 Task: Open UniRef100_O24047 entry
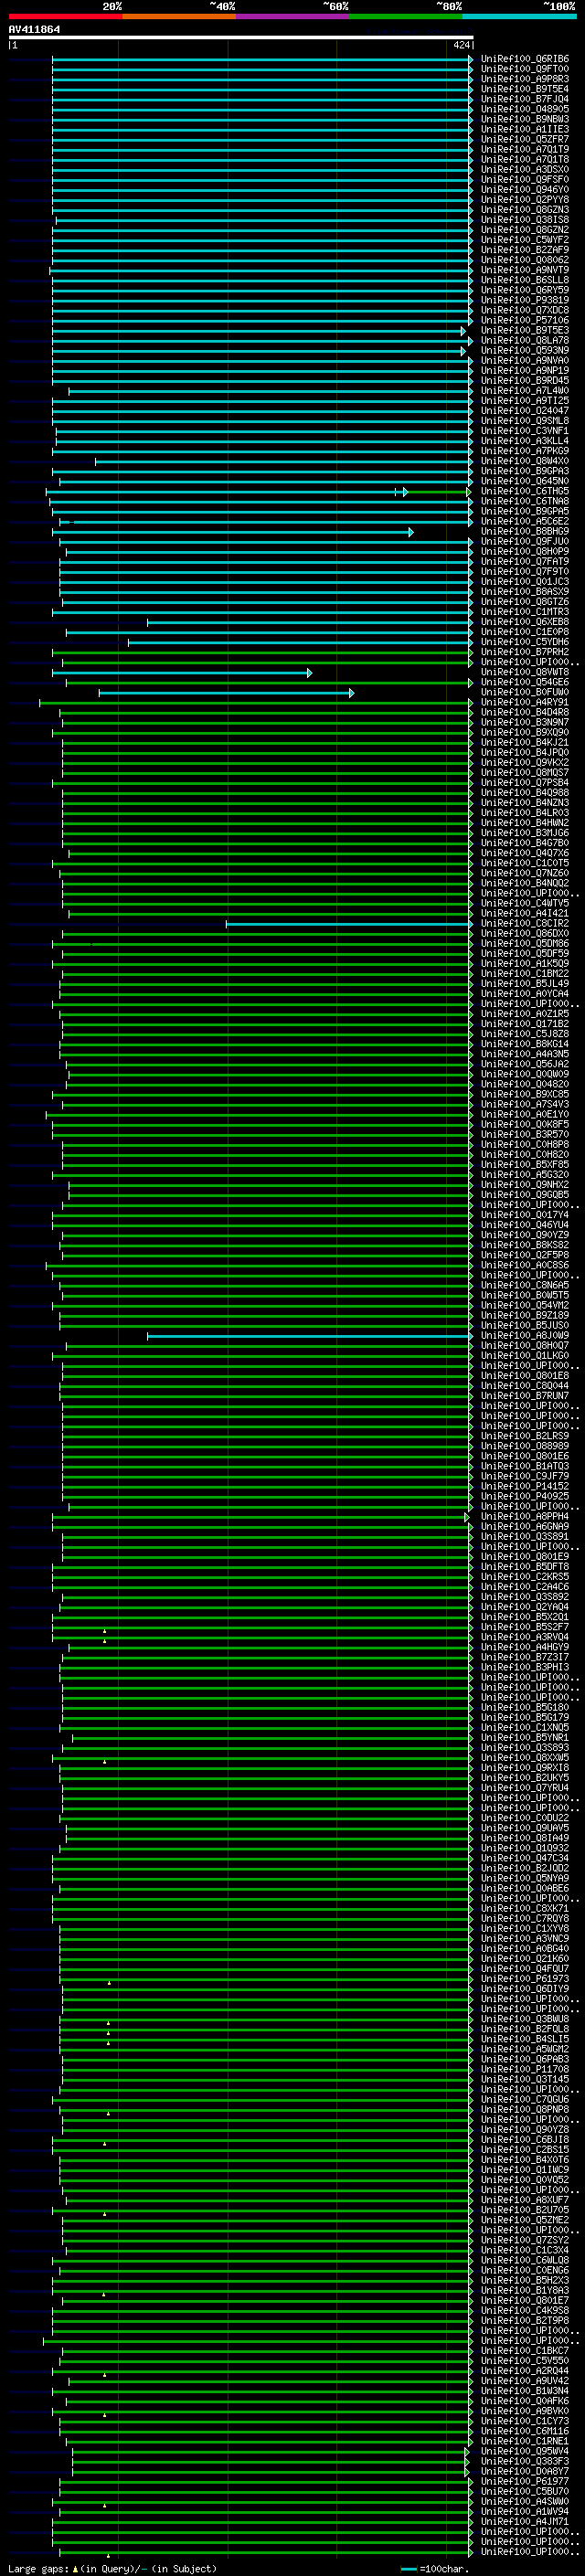click(525, 411)
